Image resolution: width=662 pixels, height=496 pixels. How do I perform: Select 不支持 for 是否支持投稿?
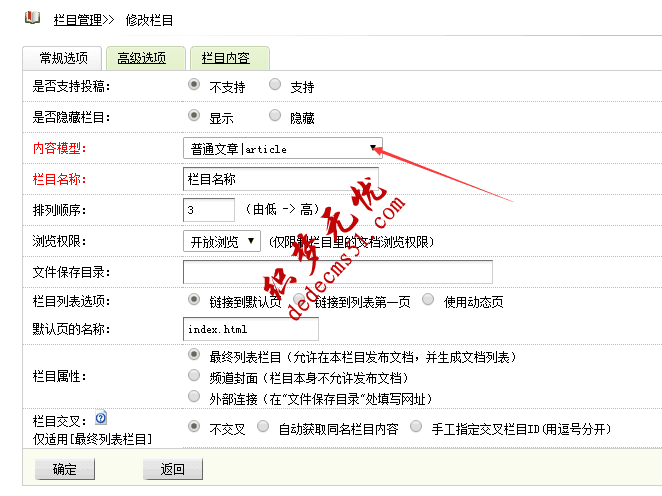point(194,84)
